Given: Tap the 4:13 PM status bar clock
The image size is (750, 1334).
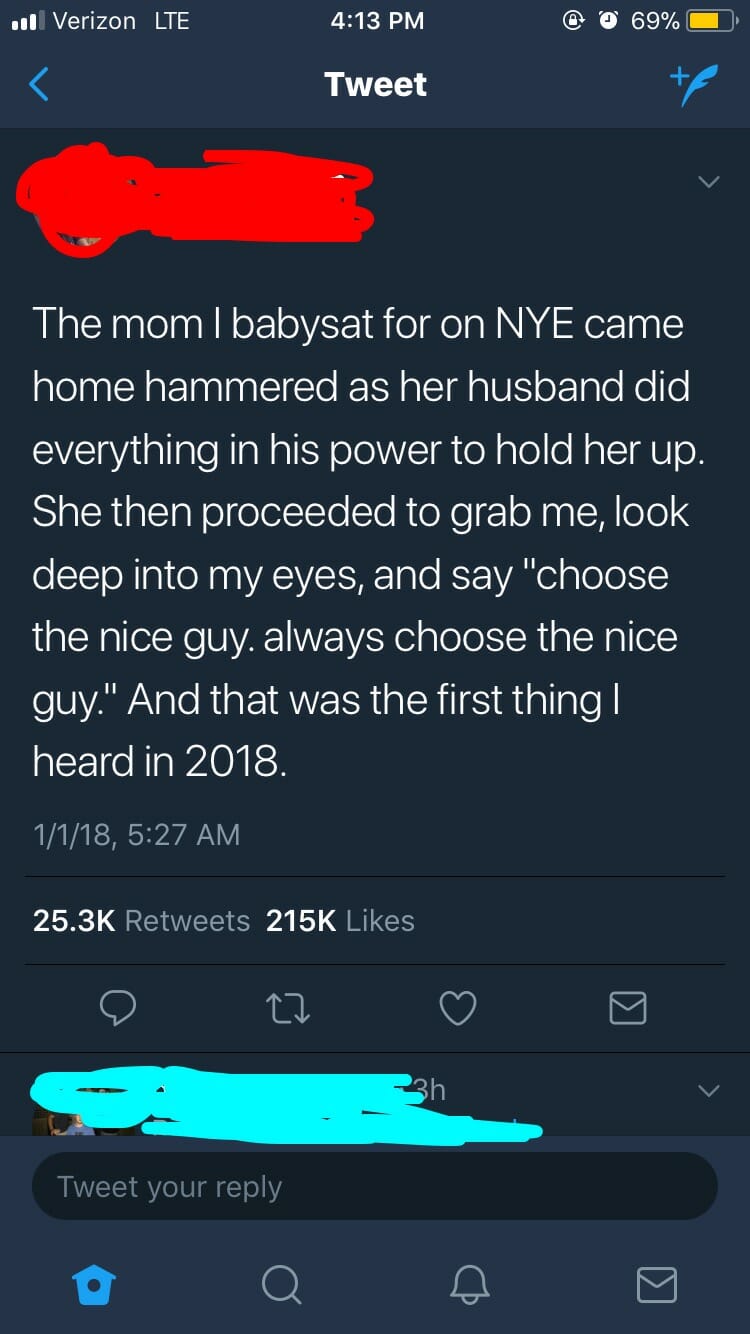Looking at the screenshot, I should pos(376,21).
